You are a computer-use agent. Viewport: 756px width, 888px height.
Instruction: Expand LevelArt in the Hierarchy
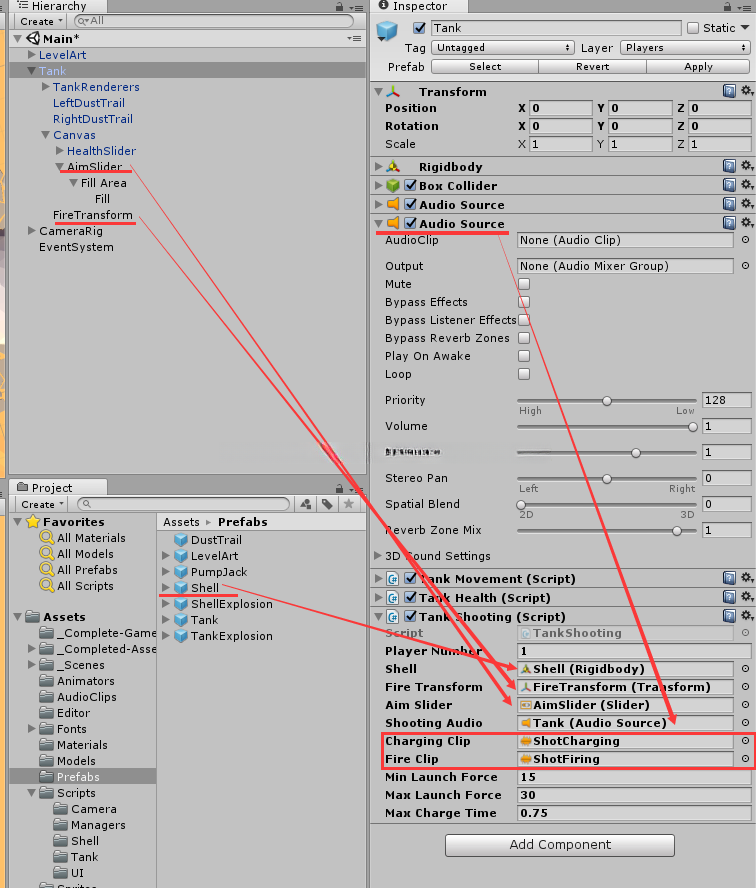[x=31, y=55]
